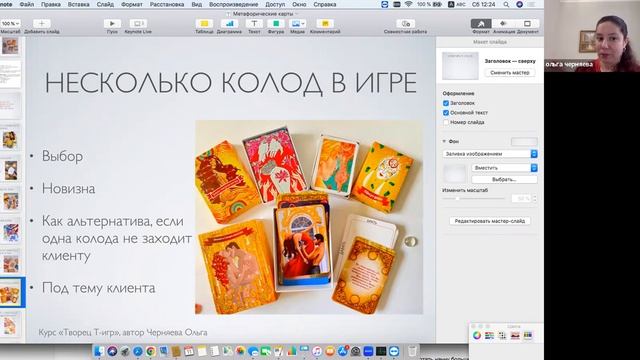Select the highlighted current slide thumbnail in navigator
Viewport: 640px width, 360px height.
click(11, 292)
